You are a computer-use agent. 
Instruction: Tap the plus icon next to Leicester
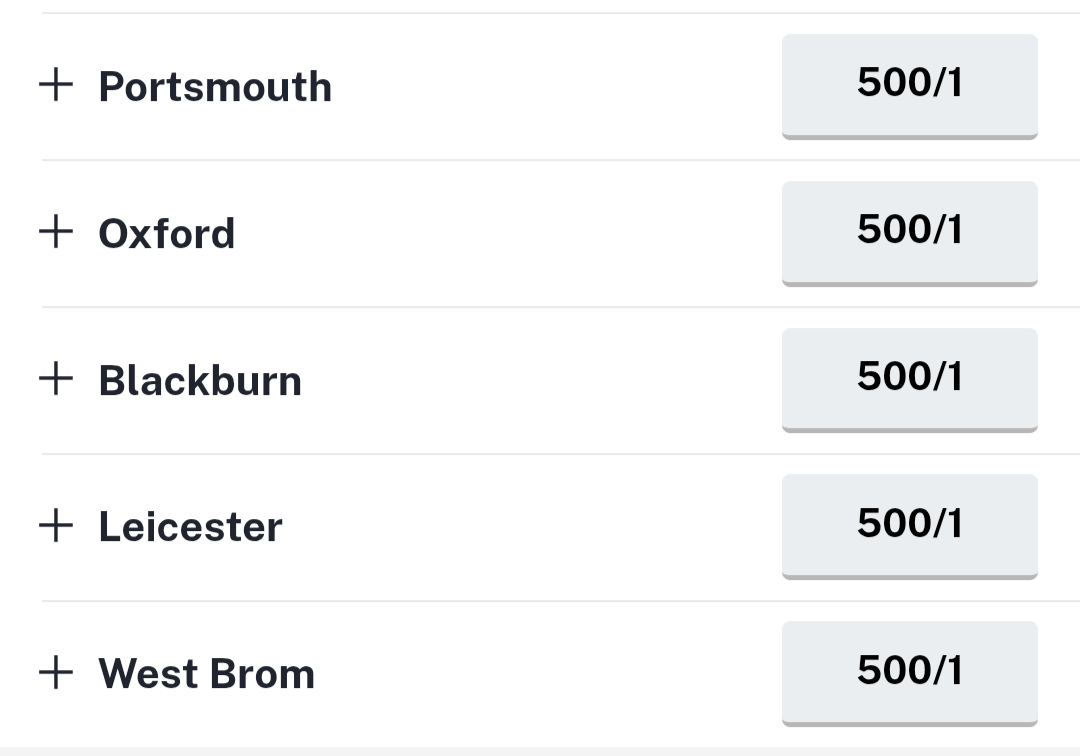pyautogui.click(x=56, y=525)
